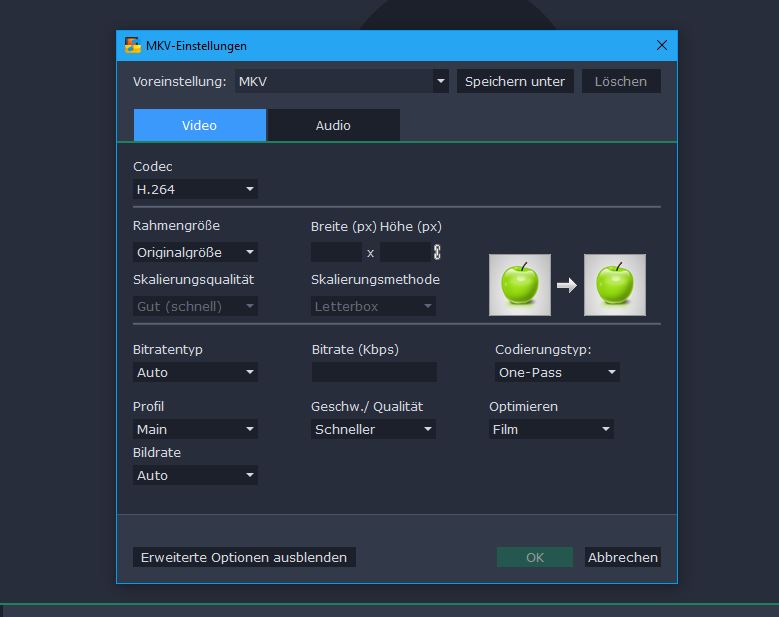Expand the Bitratentyp Auto dropdown
The image size is (779, 617).
pyautogui.click(x=195, y=373)
